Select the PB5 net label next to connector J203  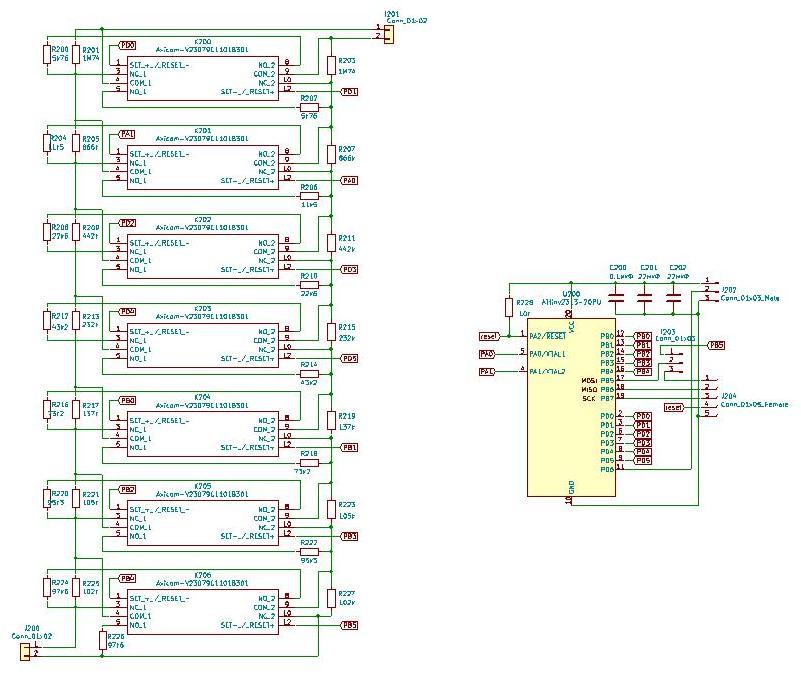(x=716, y=345)
